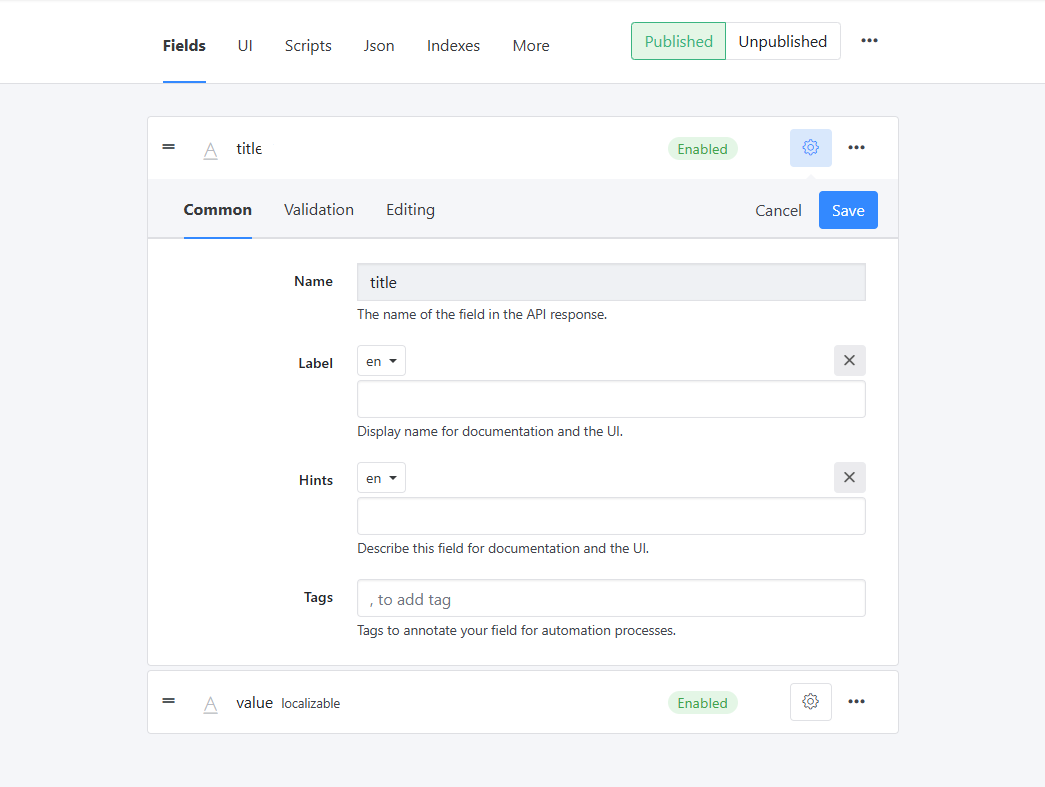Click the 'title' field name in header row
The width and height of the screenshot is (1045, 787).
249,149
